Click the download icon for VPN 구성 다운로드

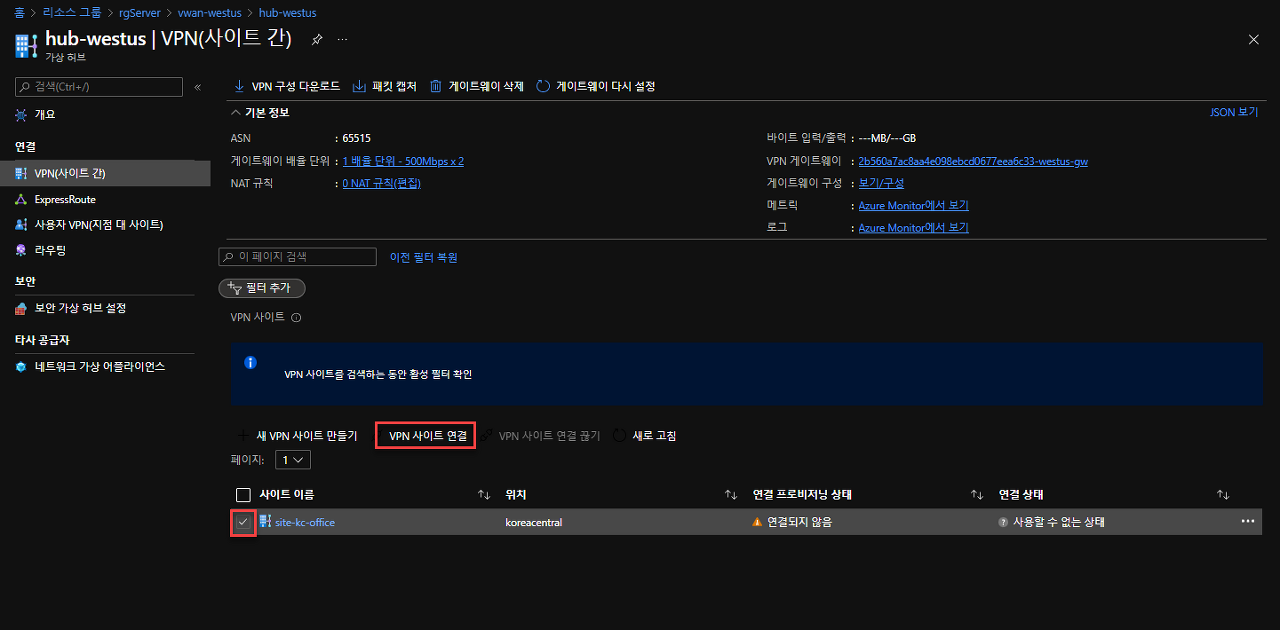coord(239,86)
